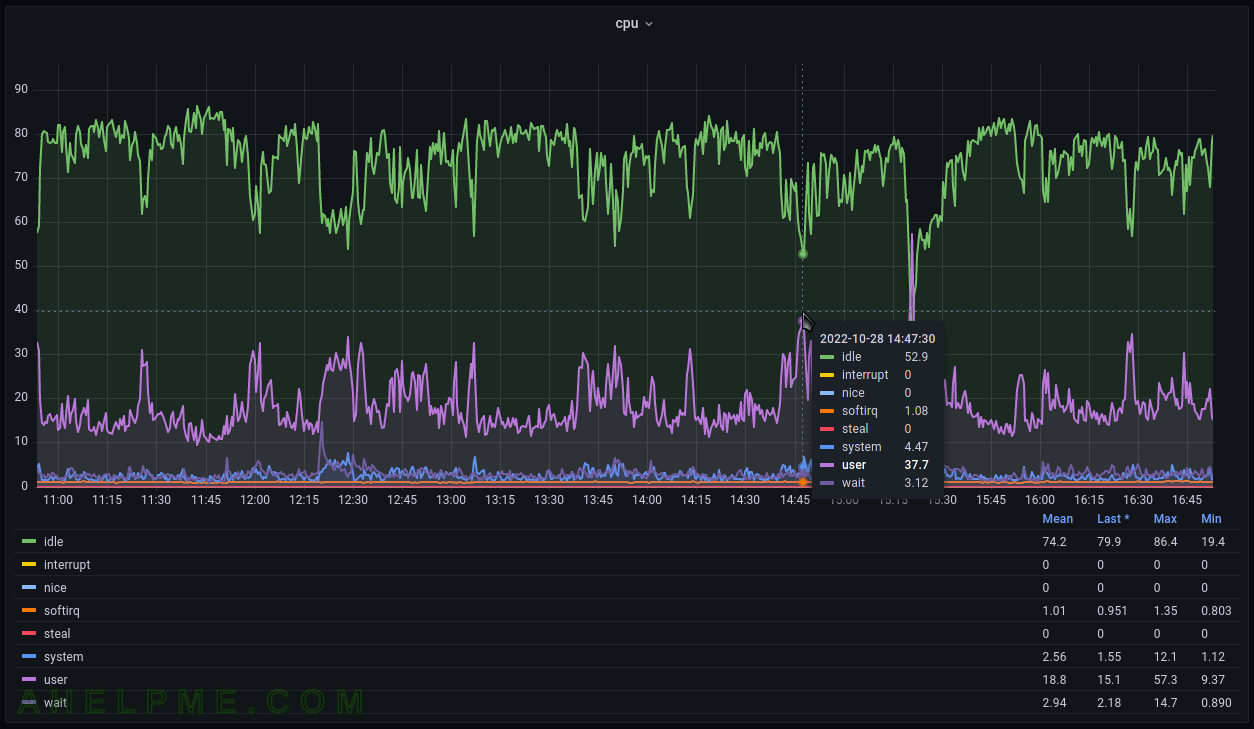Click the idle data point marker at 14:47:30
Viewport: 1254px width, 729px height.
[802, 254]
